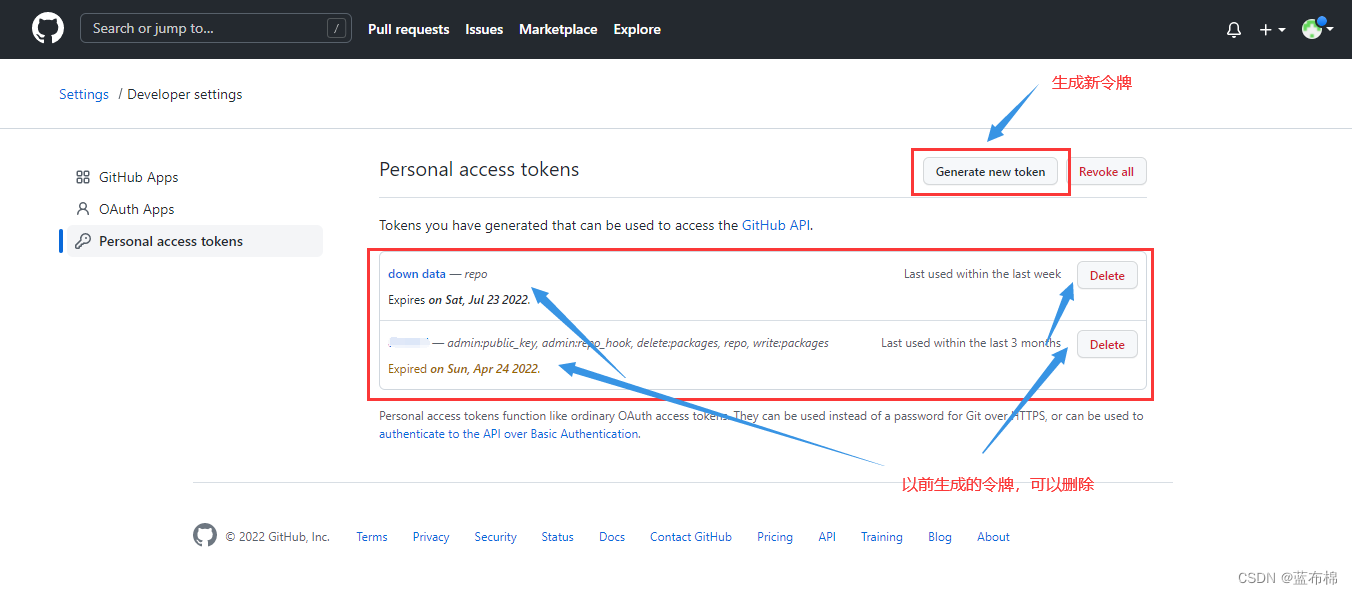Click the Personal access tokens heading
Image resolution: width=1352 pixels, height=594 pixels.
(479, 169)
